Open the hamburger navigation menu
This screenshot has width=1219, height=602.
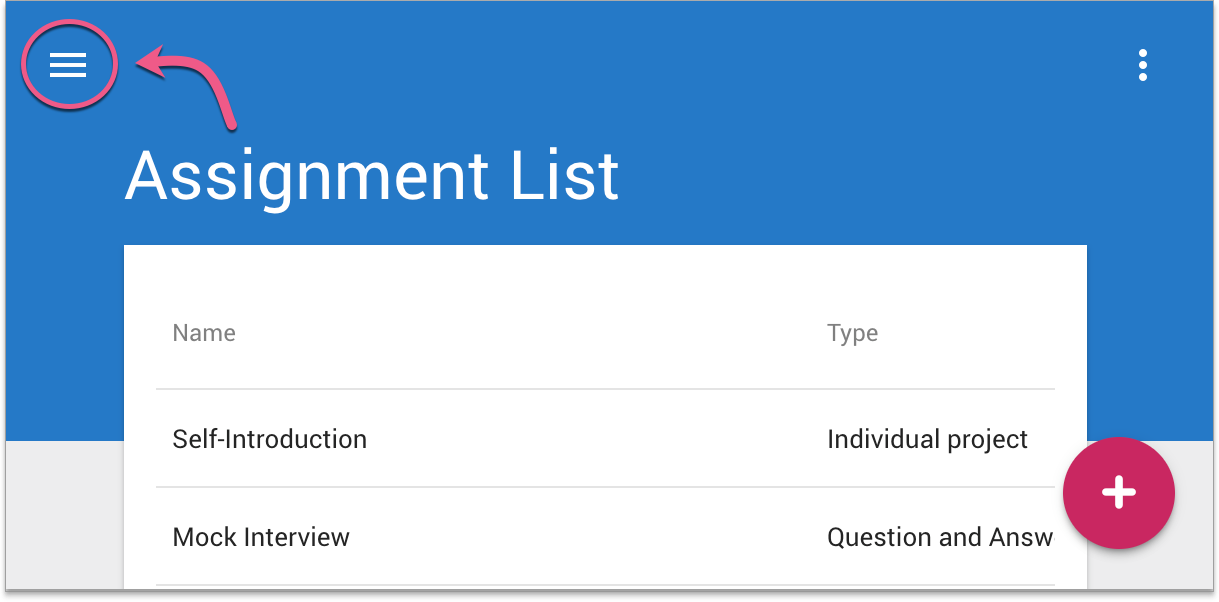[68, 66]
